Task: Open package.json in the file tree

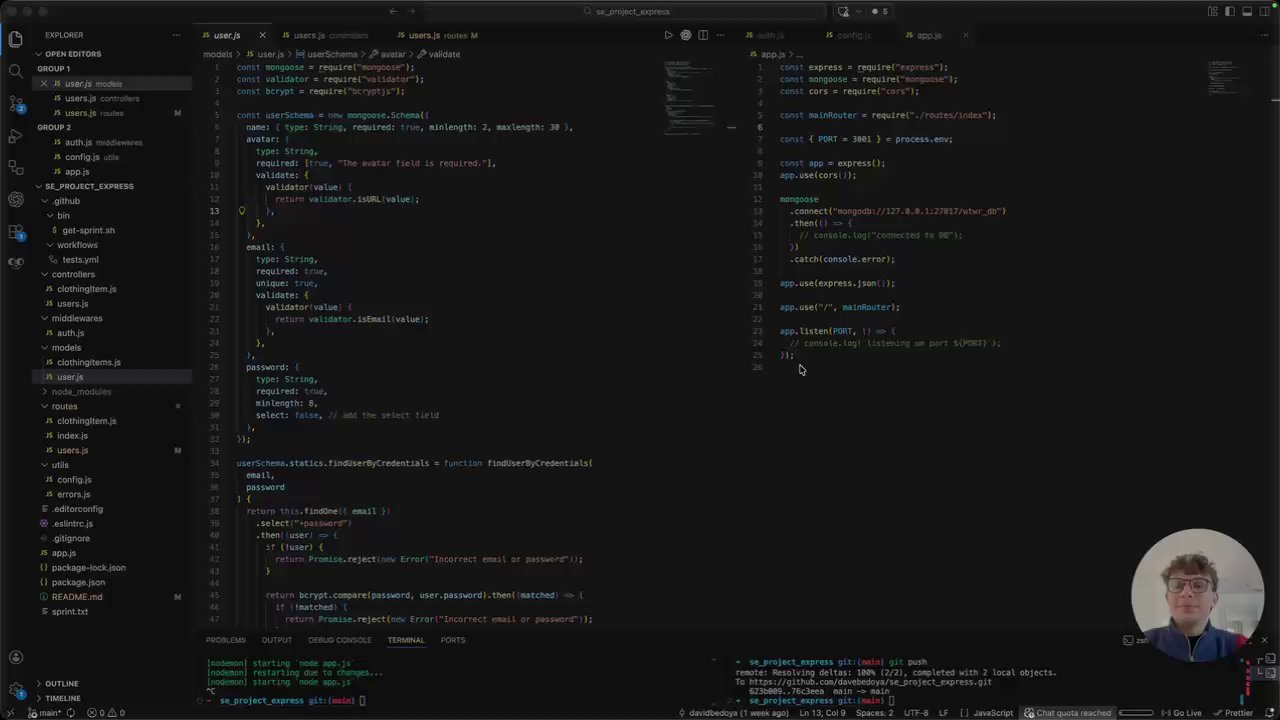Action: (x=78, y=582)
